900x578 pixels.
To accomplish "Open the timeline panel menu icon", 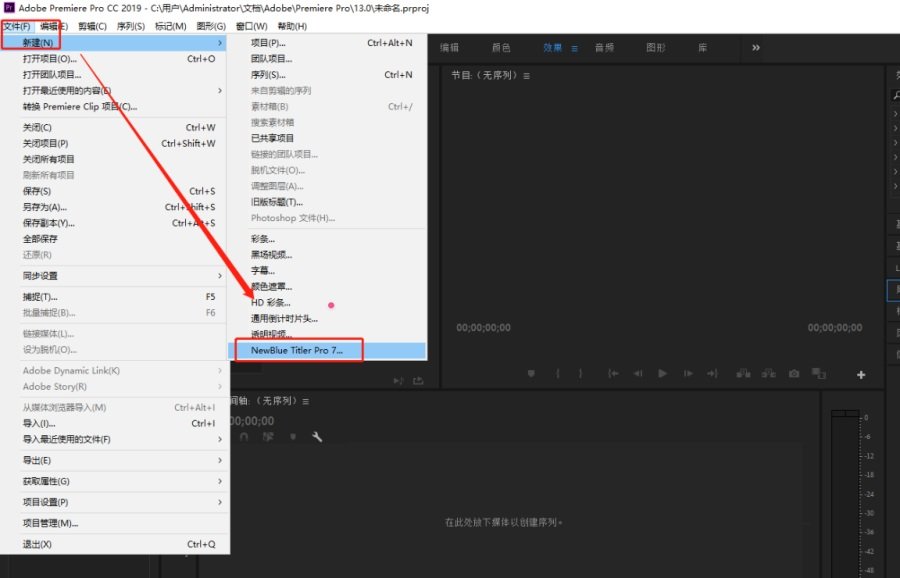I will tap(305, 401).
